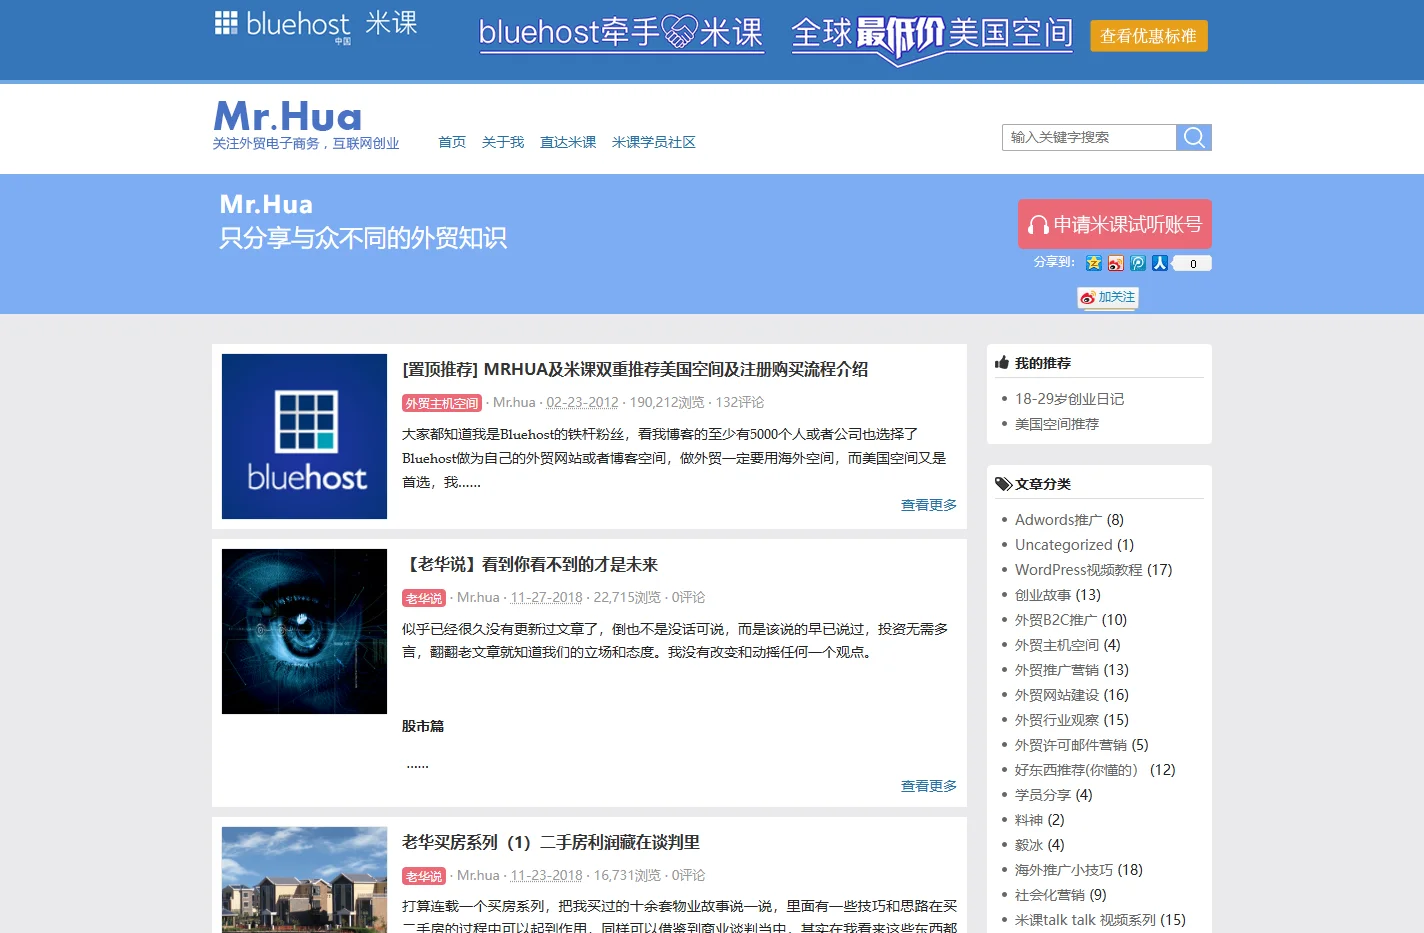Image resolution: width=1424 pixels, height=933 pixels.
Task: Click the banner text bluehost牵手米课
Action: point(621,33)
